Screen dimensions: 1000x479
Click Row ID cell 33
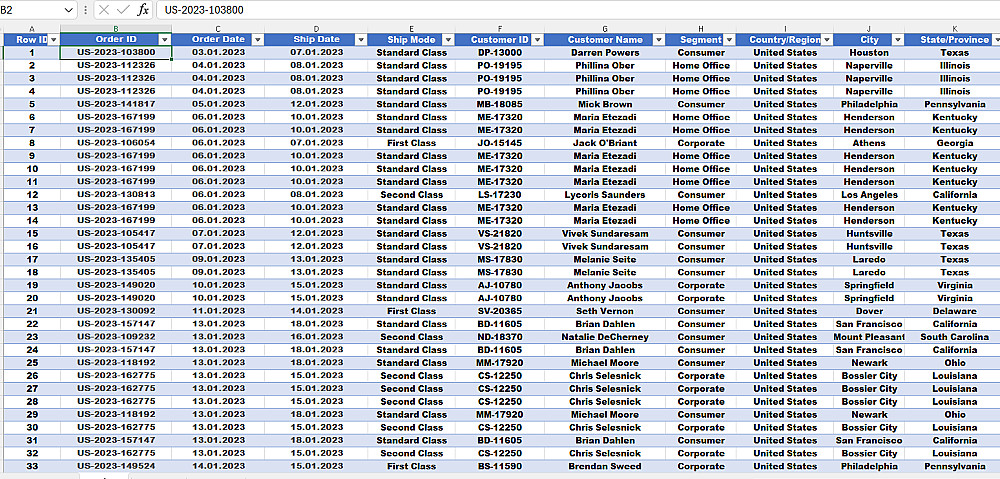coord(32,466)
